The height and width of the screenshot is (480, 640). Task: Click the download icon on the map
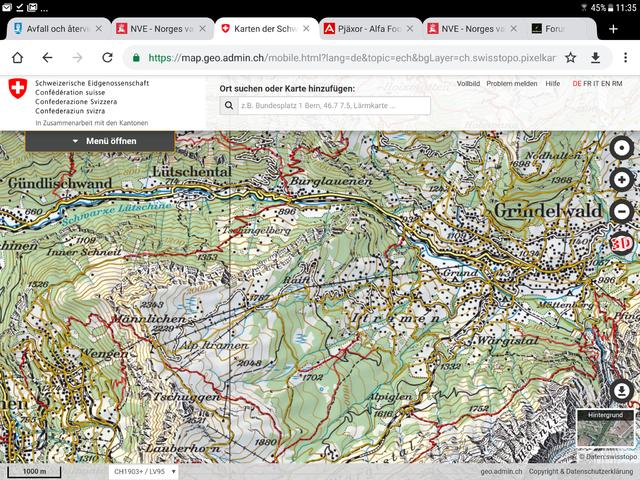coord(621,390)
